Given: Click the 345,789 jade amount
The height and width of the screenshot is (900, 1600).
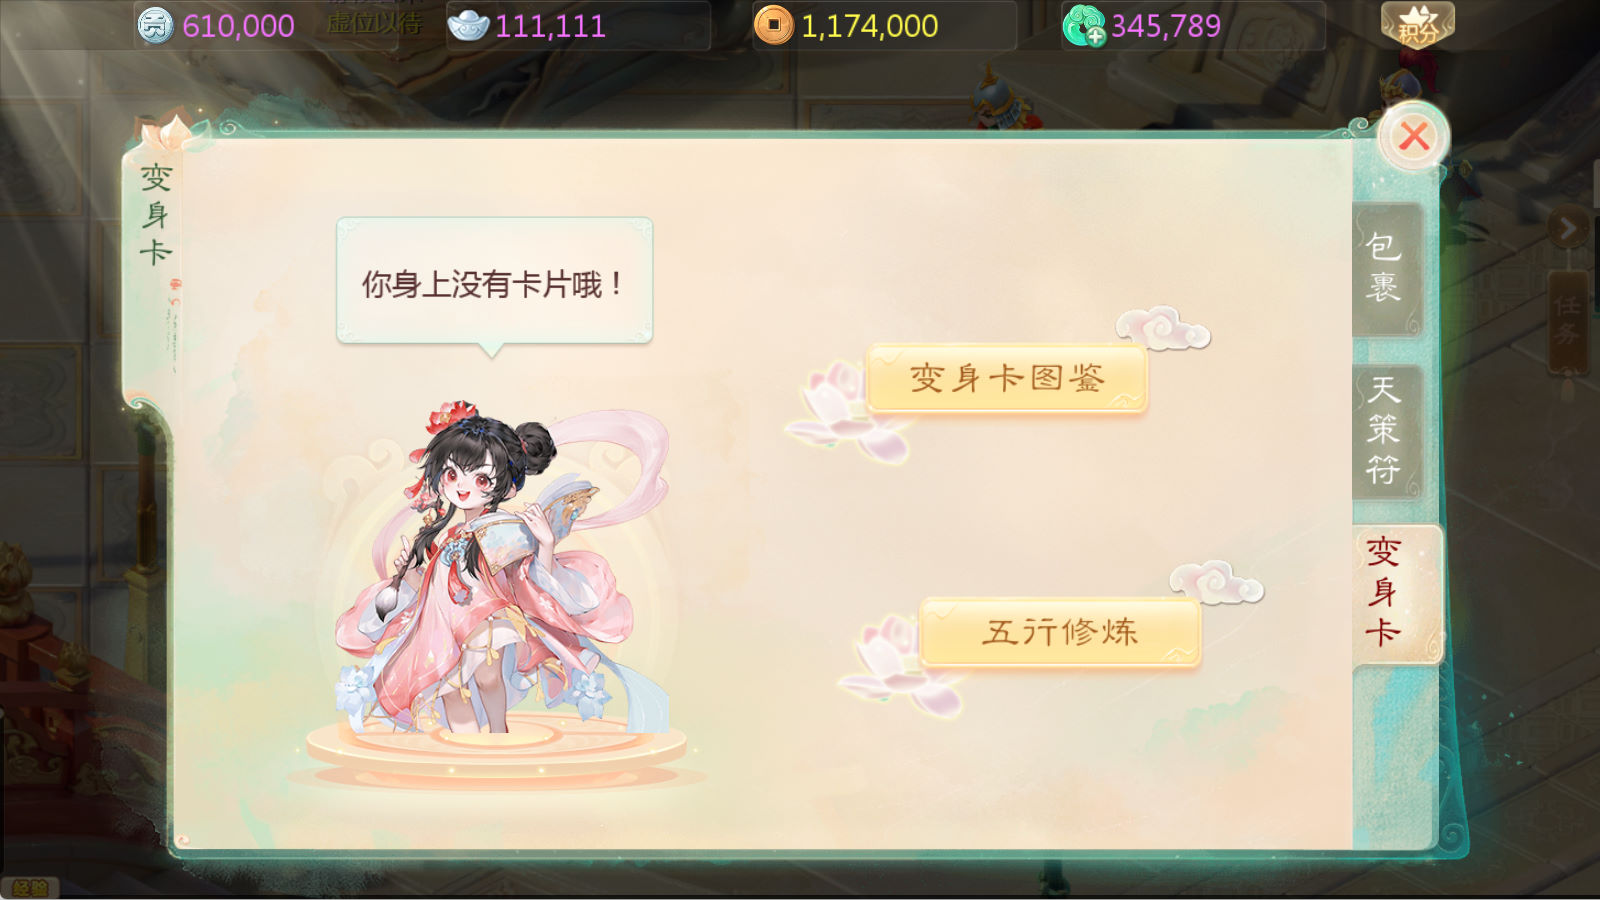Looking at the screenshot, I should (x=1166, y=26).
